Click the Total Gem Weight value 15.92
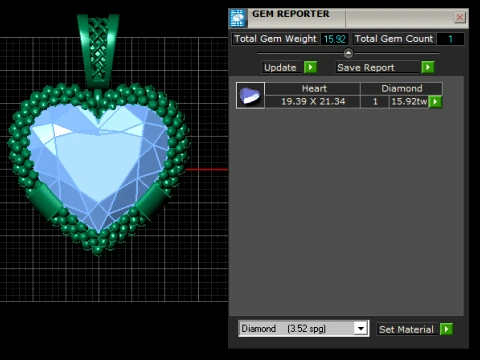480x360 pixels. 334,39
